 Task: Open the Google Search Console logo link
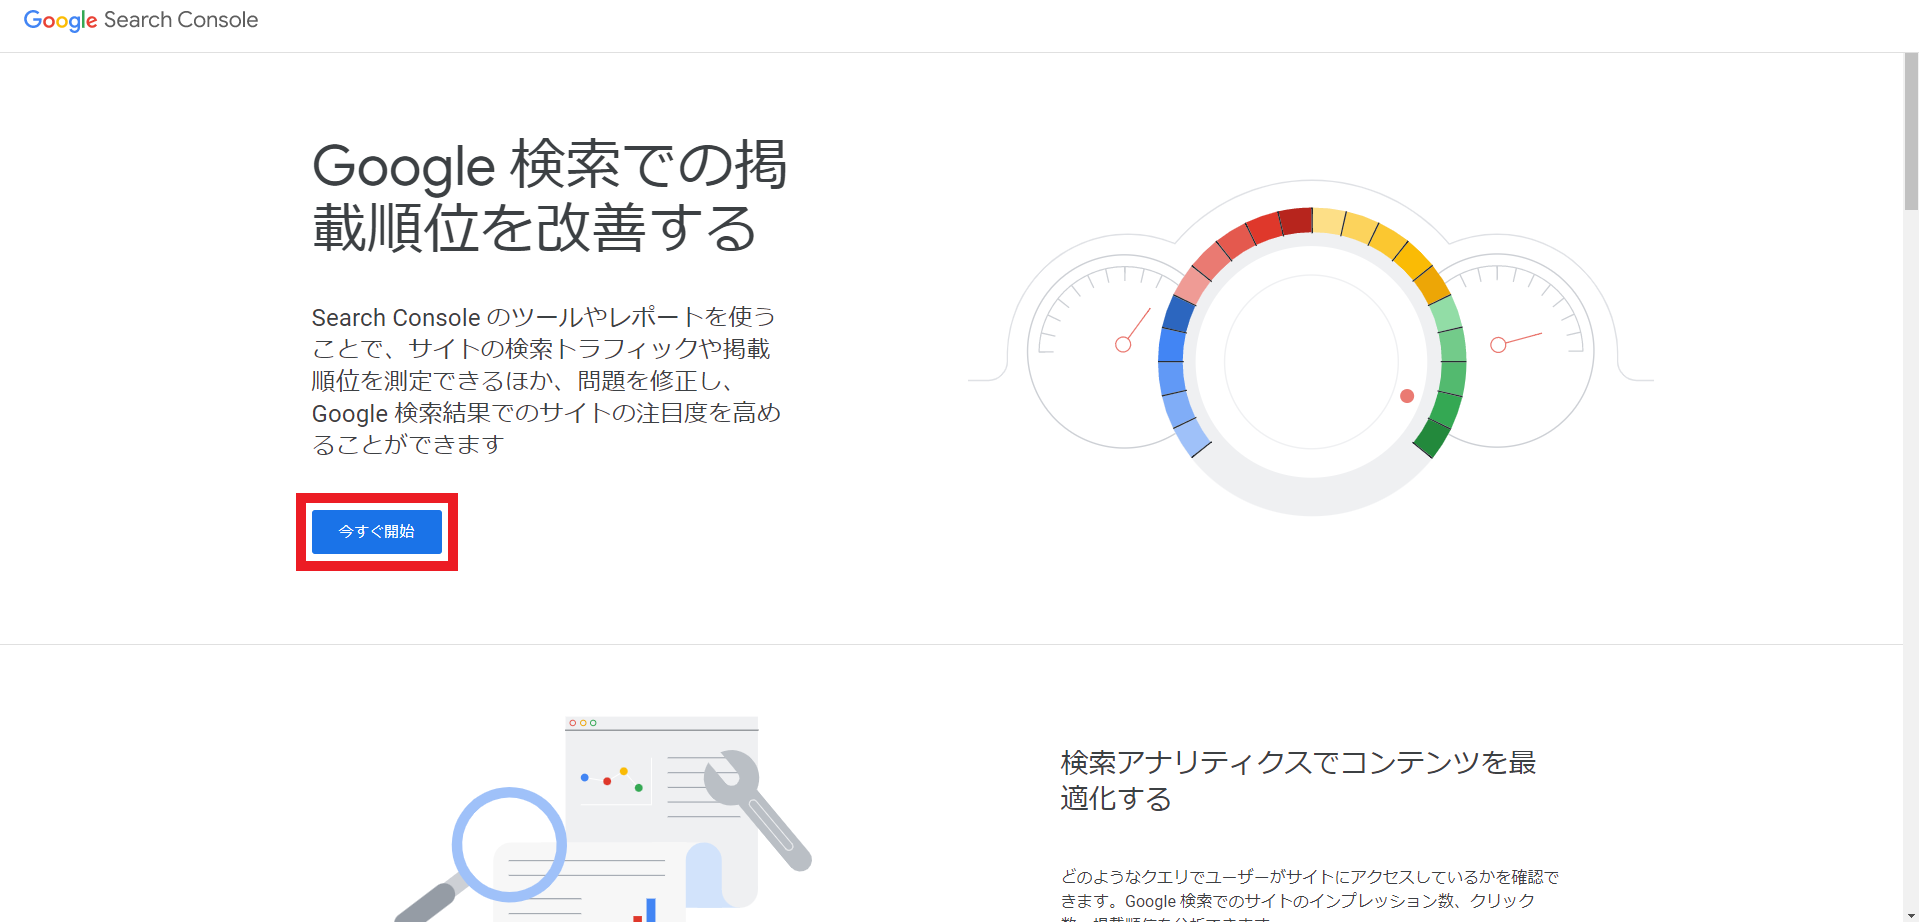click(x=141, y=20)
